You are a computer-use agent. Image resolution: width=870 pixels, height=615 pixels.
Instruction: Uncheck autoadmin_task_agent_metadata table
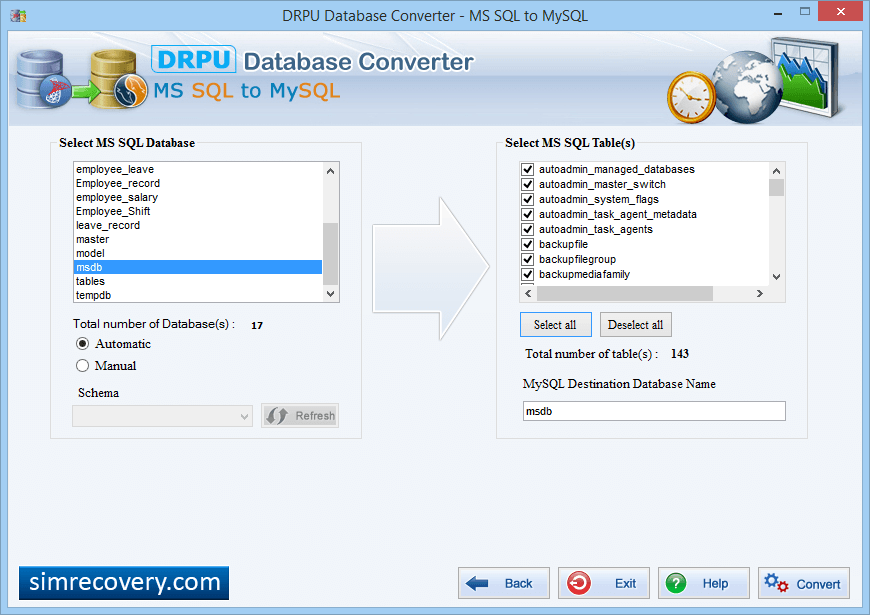click(528, 214)
